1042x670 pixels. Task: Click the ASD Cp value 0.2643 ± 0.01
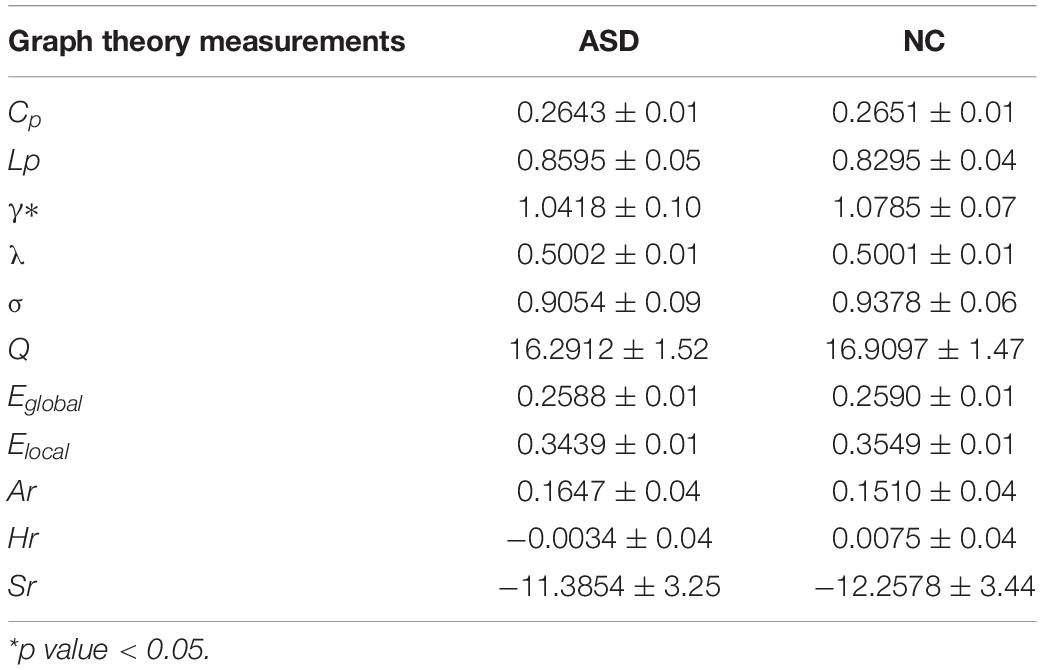pos(608,112)
